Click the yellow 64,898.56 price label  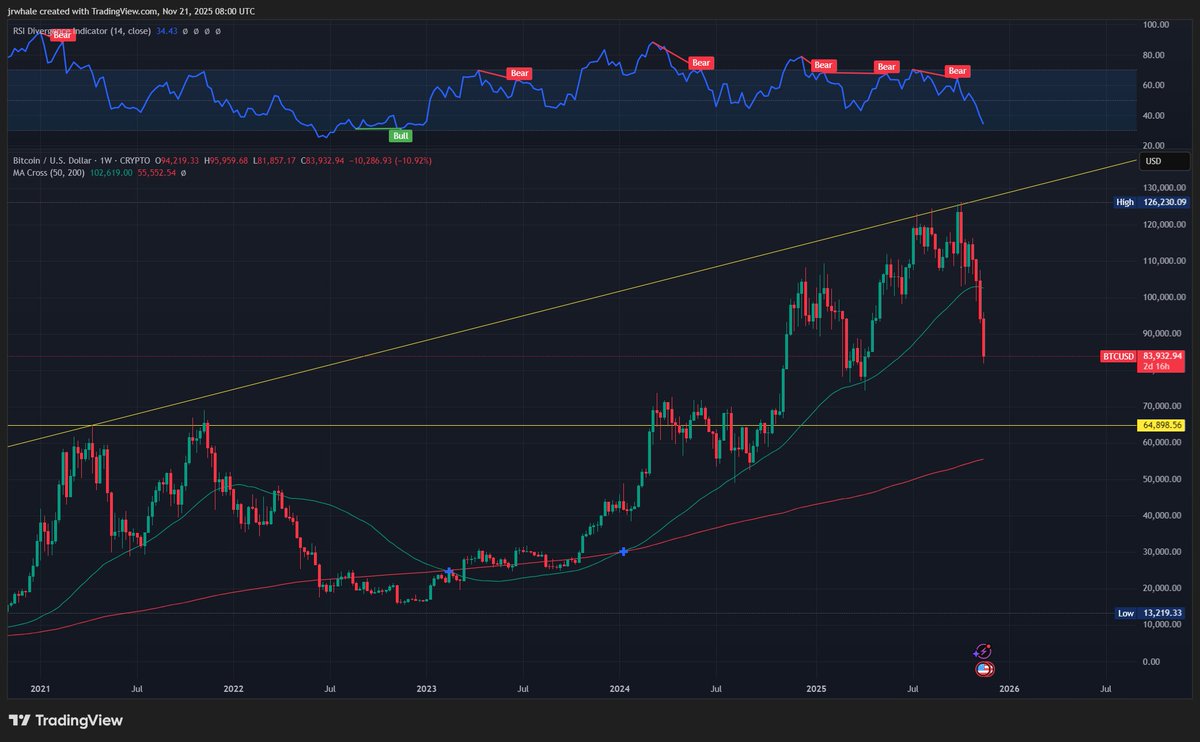(x=1163, y=425)
